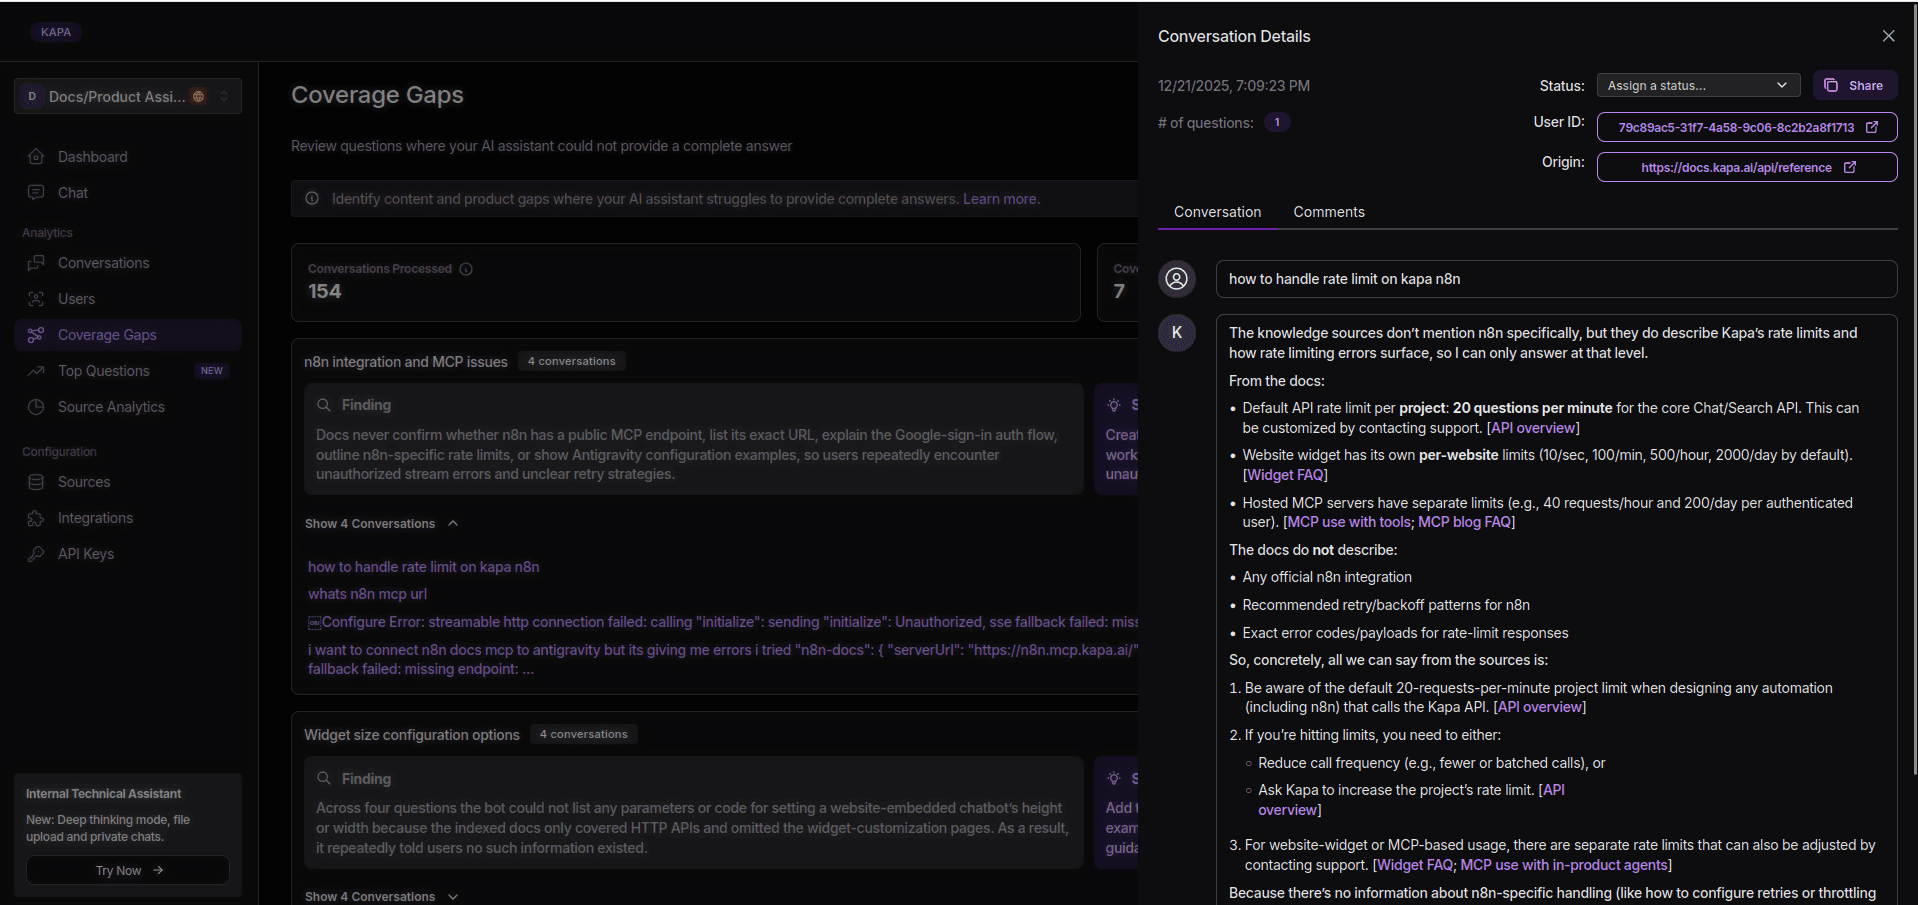Open the User ID external link icon
1918x905 pixels.
pyautogui.click(x=1872, y=127)
